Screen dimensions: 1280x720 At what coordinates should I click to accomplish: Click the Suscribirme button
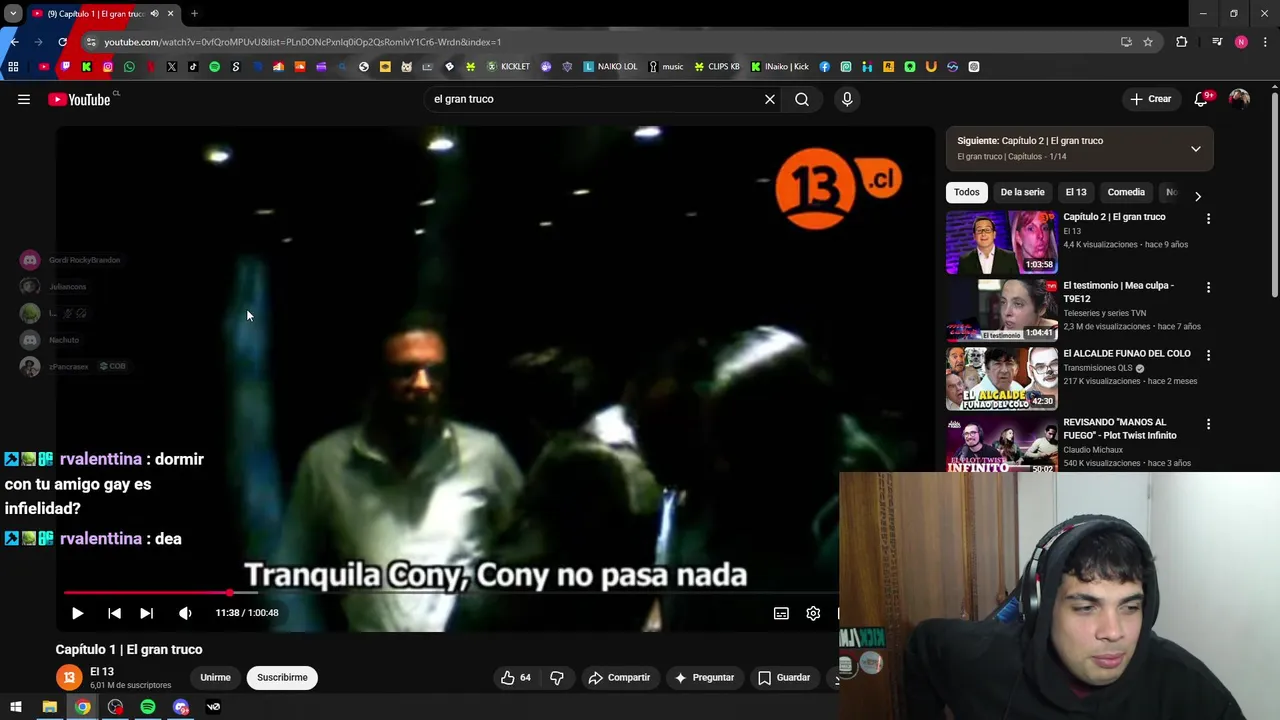tap(282, 678)
